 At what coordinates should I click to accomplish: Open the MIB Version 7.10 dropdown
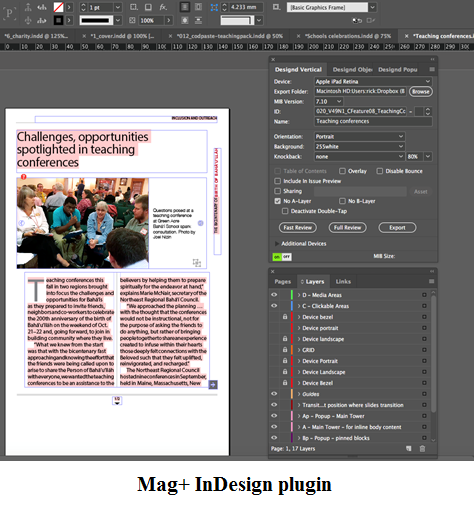click(329, 101)
